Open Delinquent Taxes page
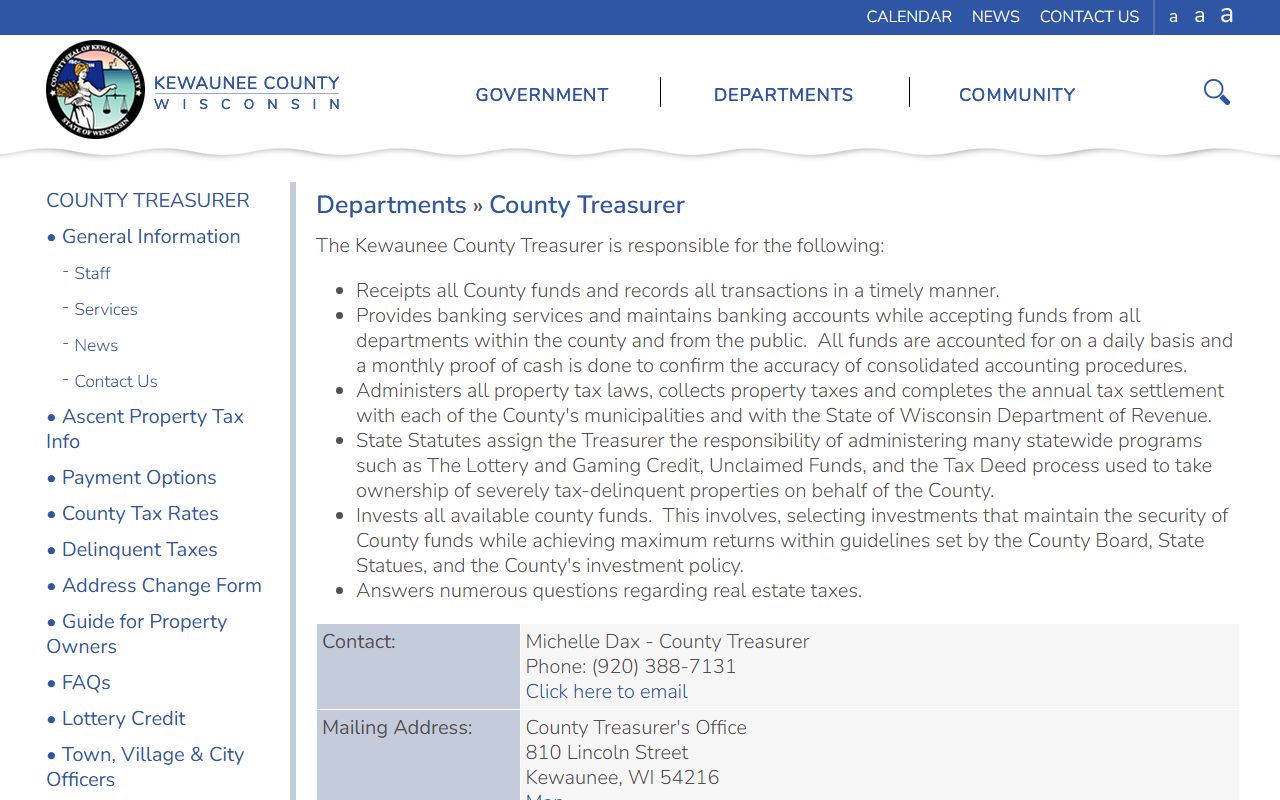This screenshot has width=1280, height=800. [x=140, y=550]
